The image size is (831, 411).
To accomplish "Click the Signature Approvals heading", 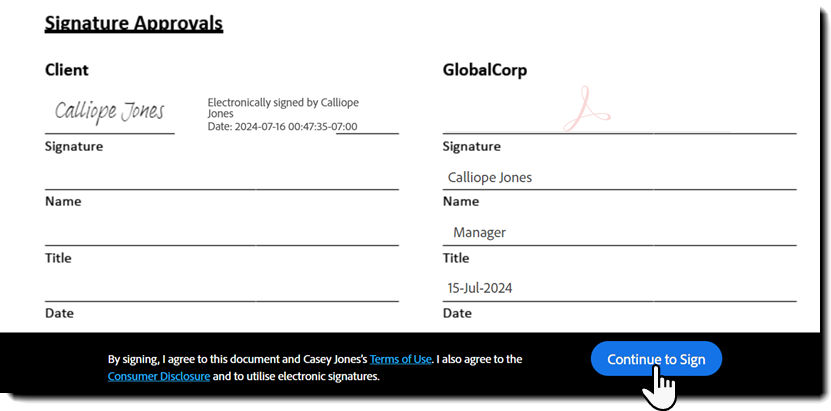I will [133, 22].
